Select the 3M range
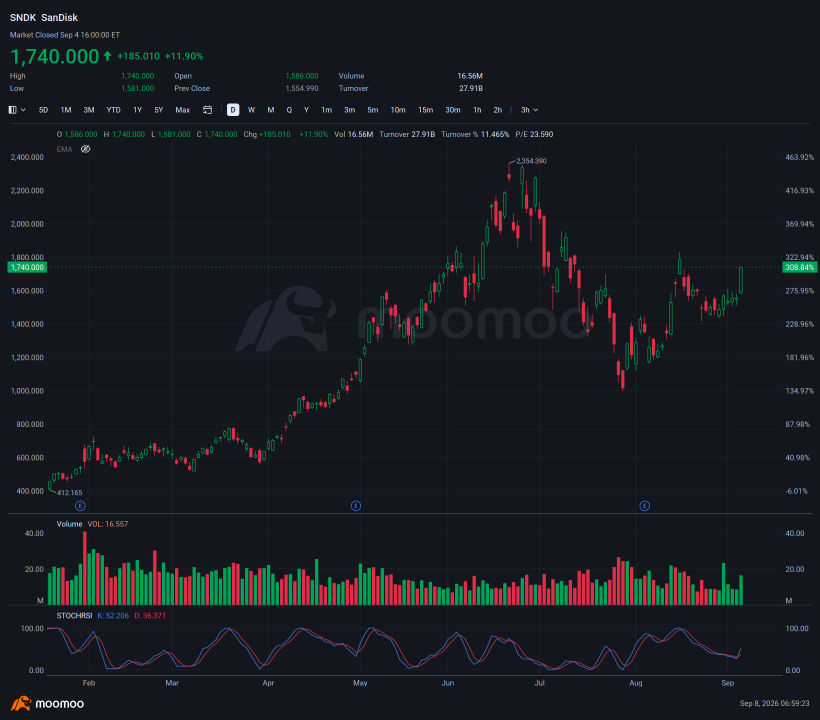Viewport: 820px width, 720px height. pos(89,110)
